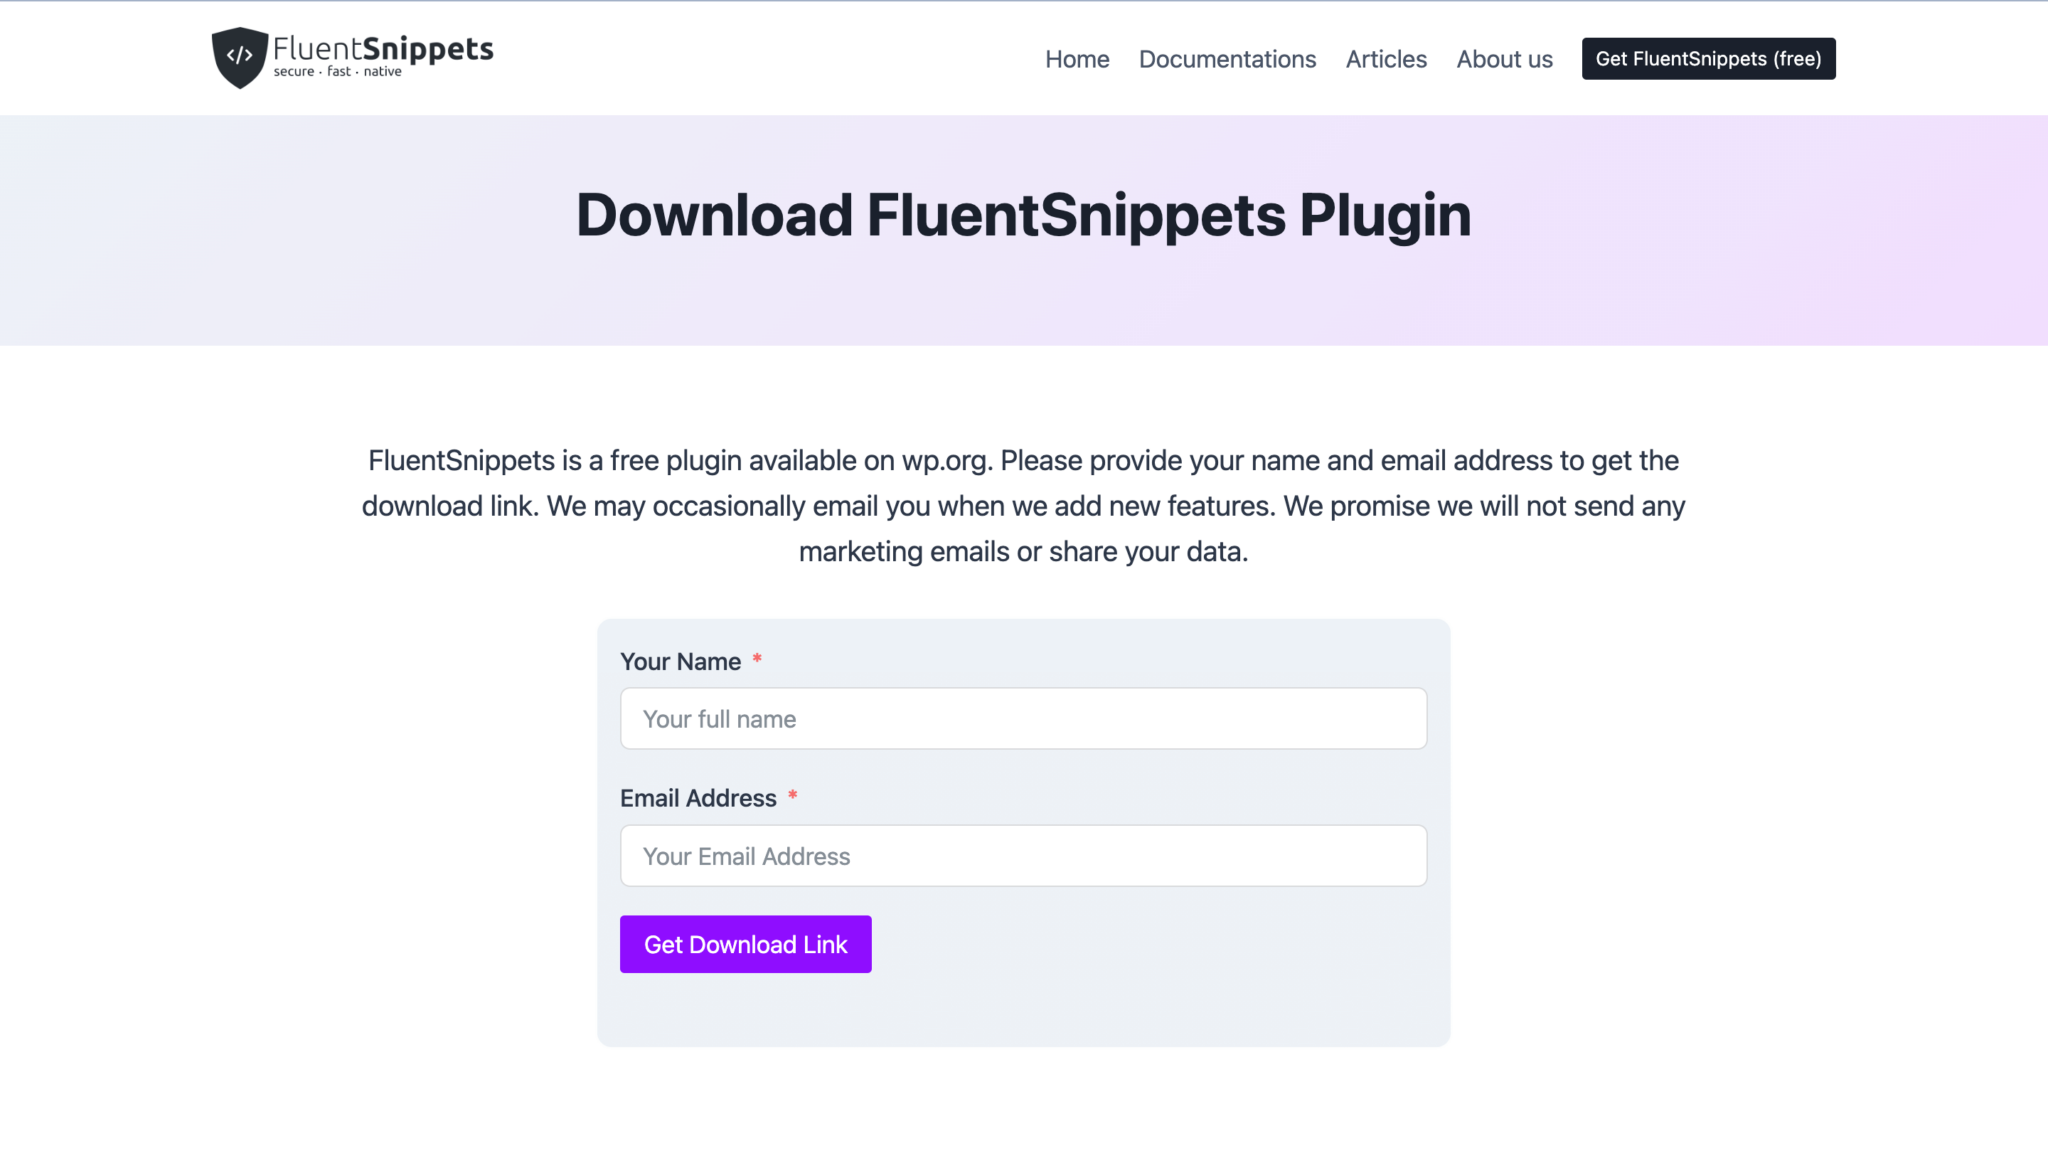Open the Documentations page
The height and width of the screenshot is (1158, 2048).
point(1227,59)
